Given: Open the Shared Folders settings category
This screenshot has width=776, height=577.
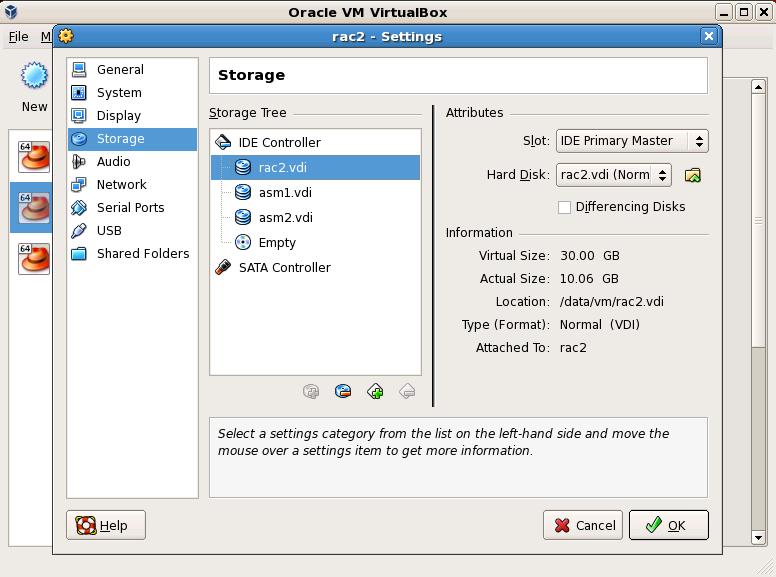Looking at the screenshot, I should click(x=142, y=253).
